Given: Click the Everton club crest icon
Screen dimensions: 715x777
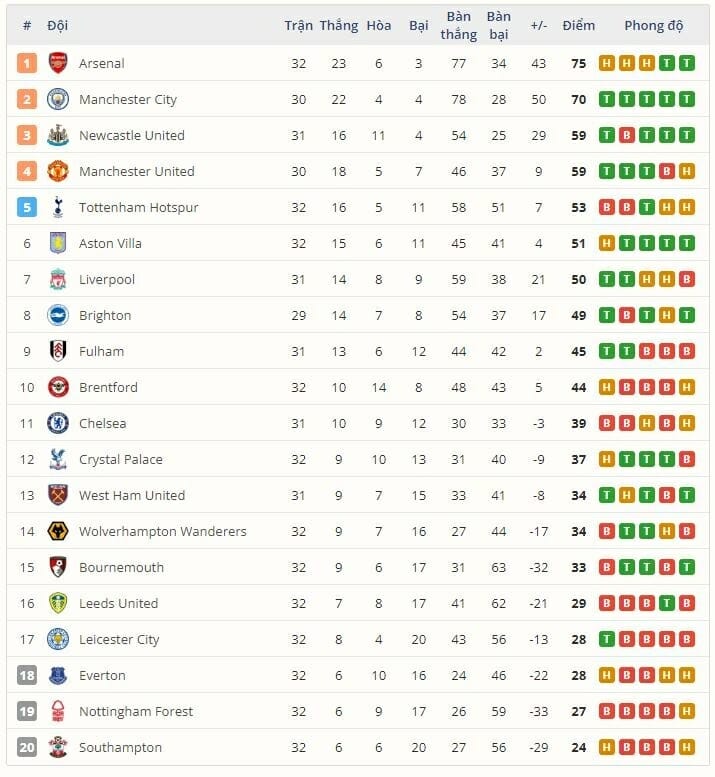Looking at the screenshot, I should click(x=58, y=675).
